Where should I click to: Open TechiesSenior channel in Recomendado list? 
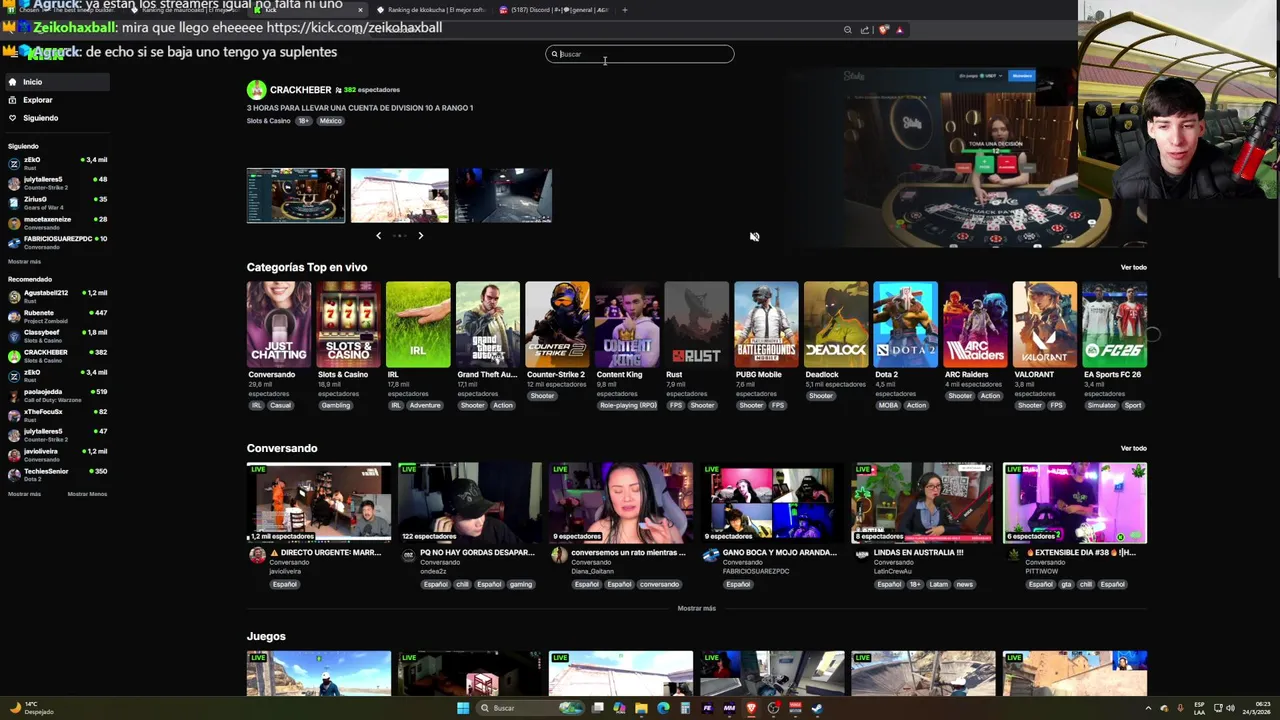pyautogui.click(x=57, y=474)
